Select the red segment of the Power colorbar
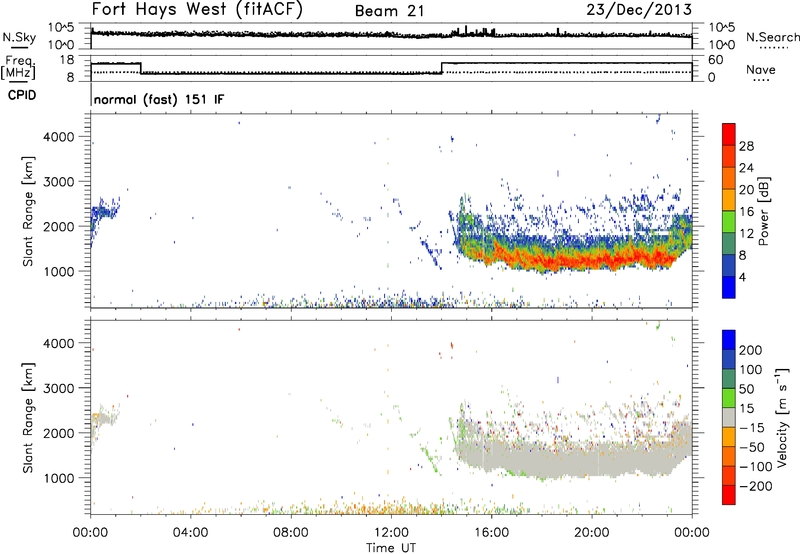The image size is (800, 554). 729,134
